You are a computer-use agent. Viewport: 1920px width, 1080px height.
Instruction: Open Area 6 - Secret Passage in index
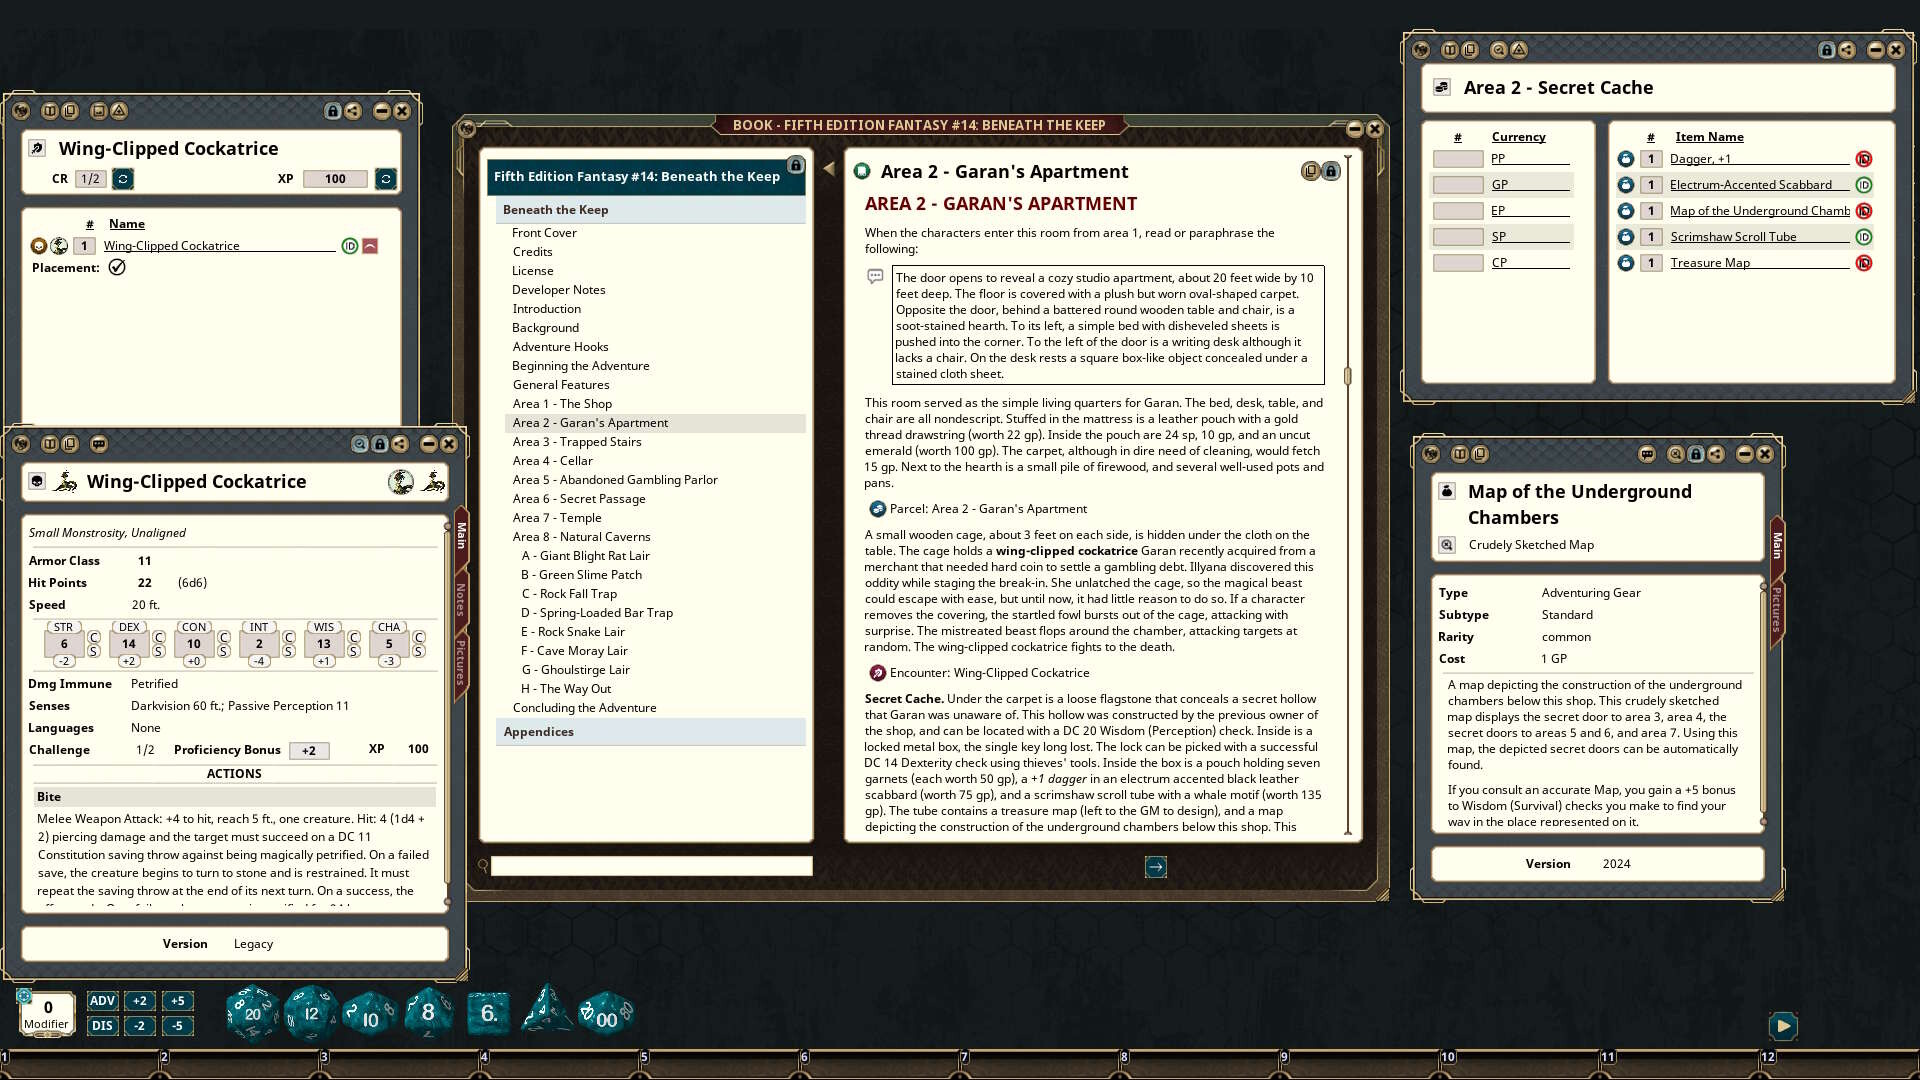point(579,499)
